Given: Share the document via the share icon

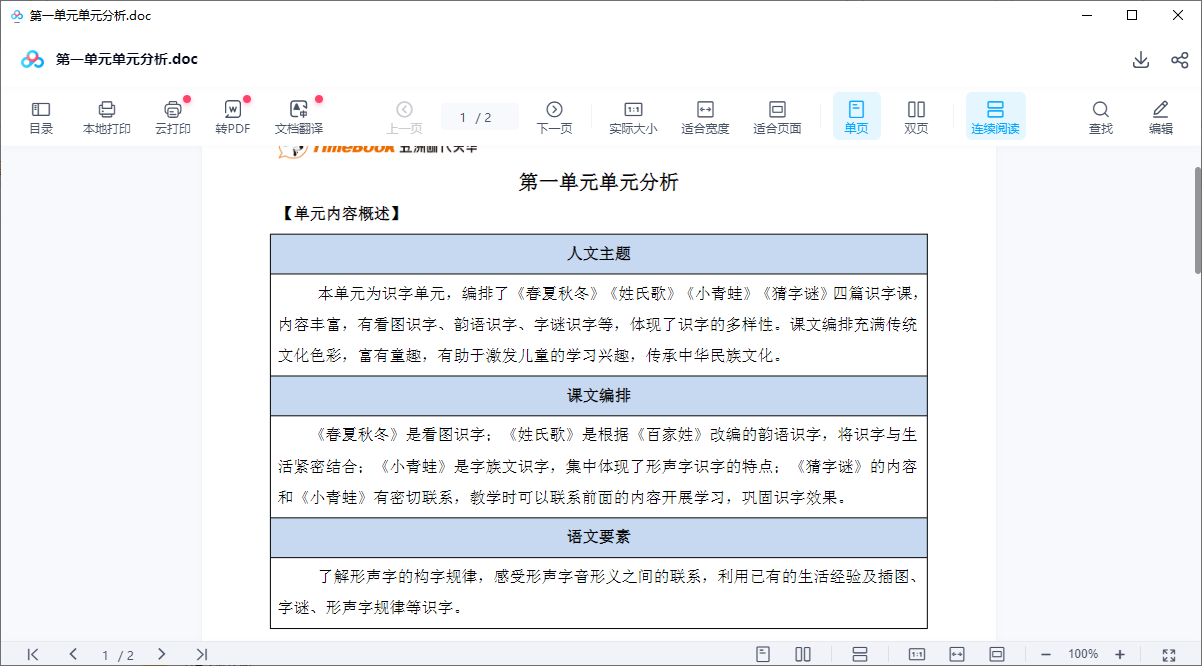Looking at the screenshot, I should (x=1180, y=60).
